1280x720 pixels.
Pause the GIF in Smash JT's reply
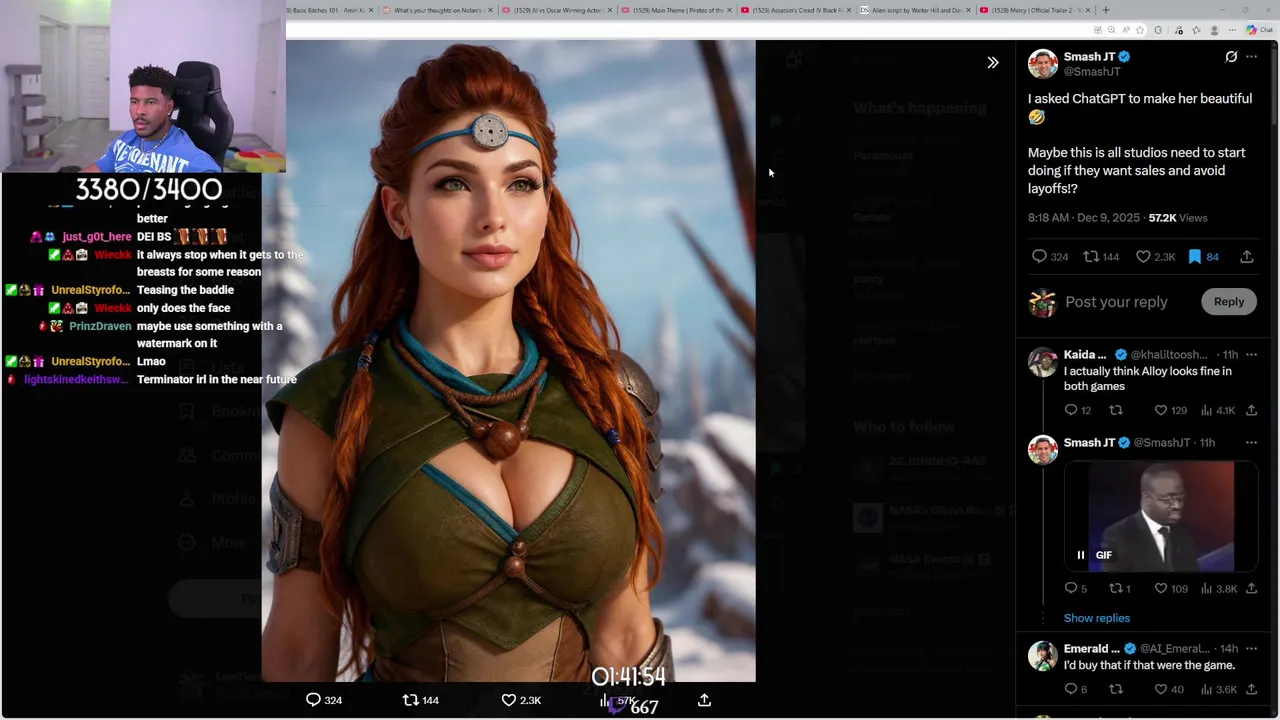pos(1080,555)
